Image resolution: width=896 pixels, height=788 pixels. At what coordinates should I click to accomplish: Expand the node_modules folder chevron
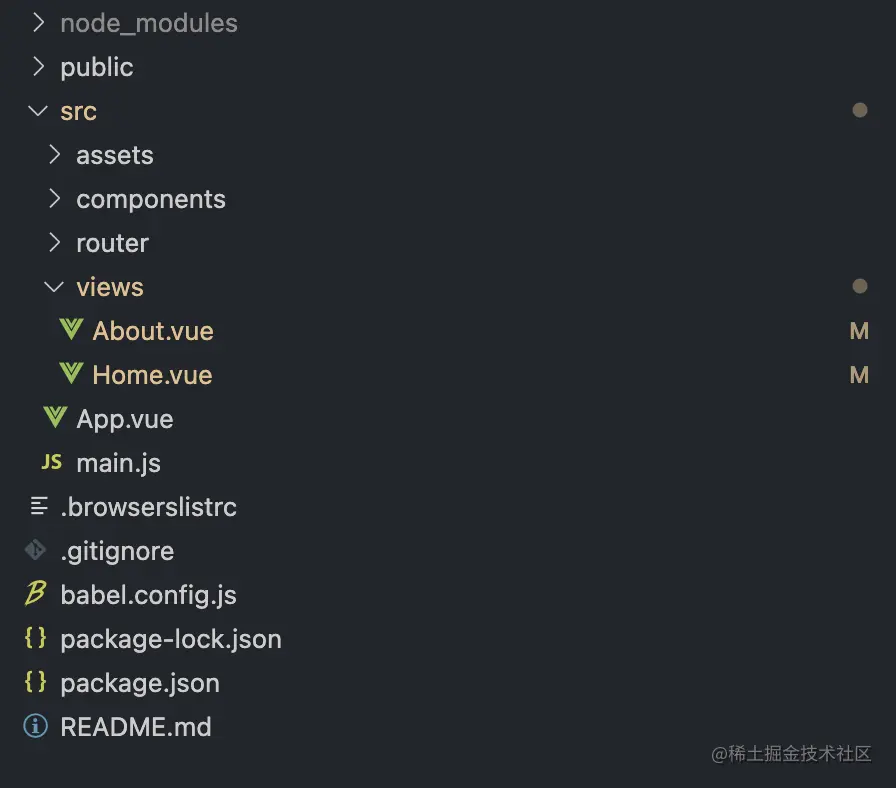38,22
